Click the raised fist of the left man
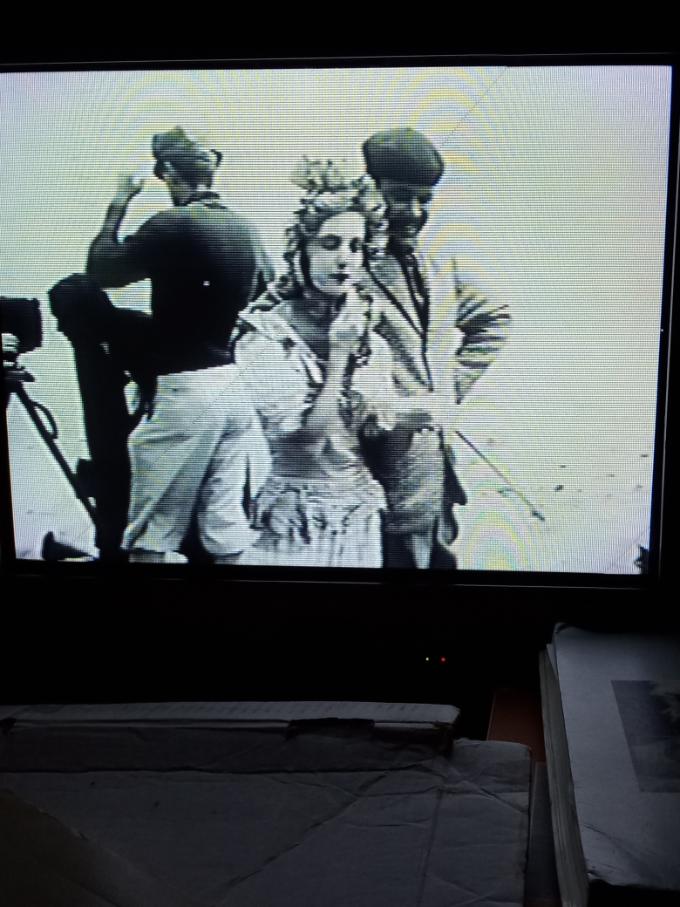The image size is (680, 907). click(128, 183)
